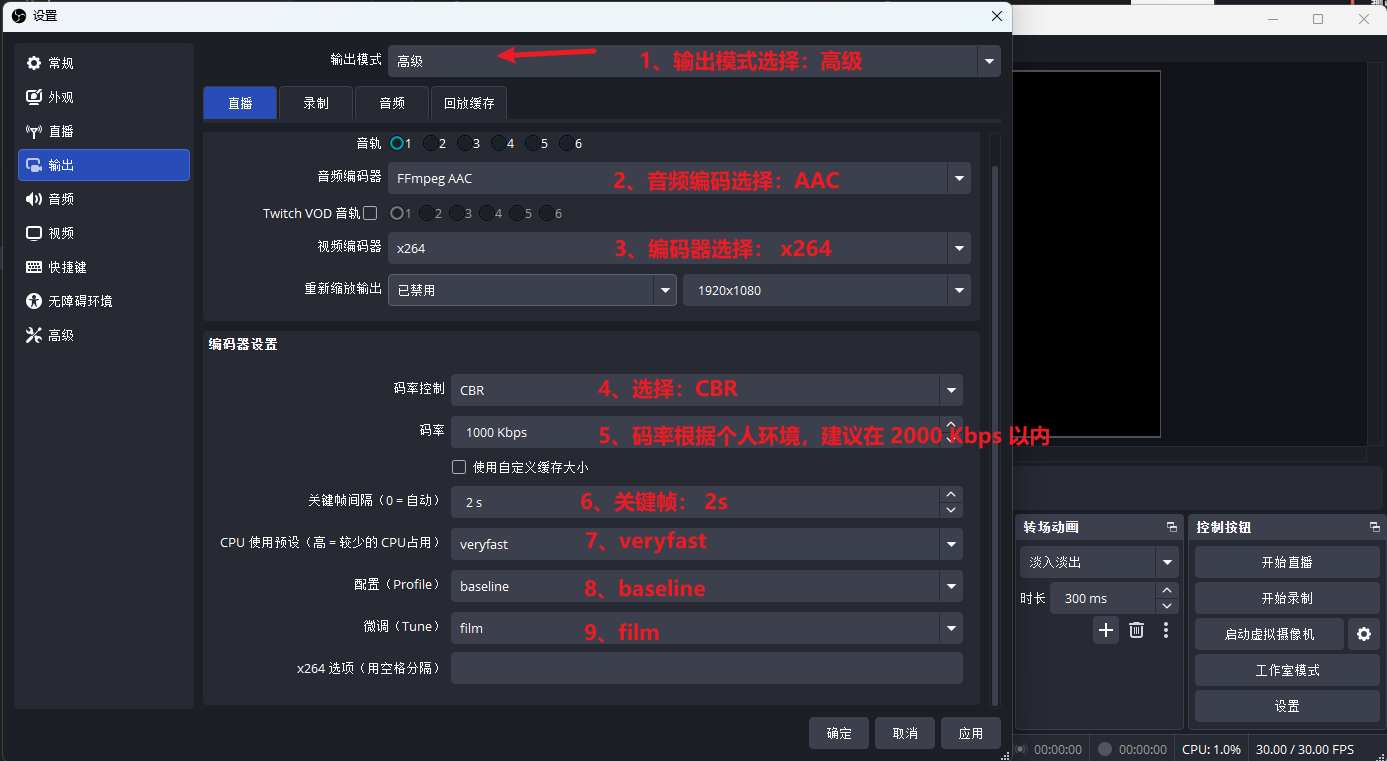1387x761 pixels.
Task: Open 无障碍环境 settings via its accessibility icon
Action: coord(34,301)
